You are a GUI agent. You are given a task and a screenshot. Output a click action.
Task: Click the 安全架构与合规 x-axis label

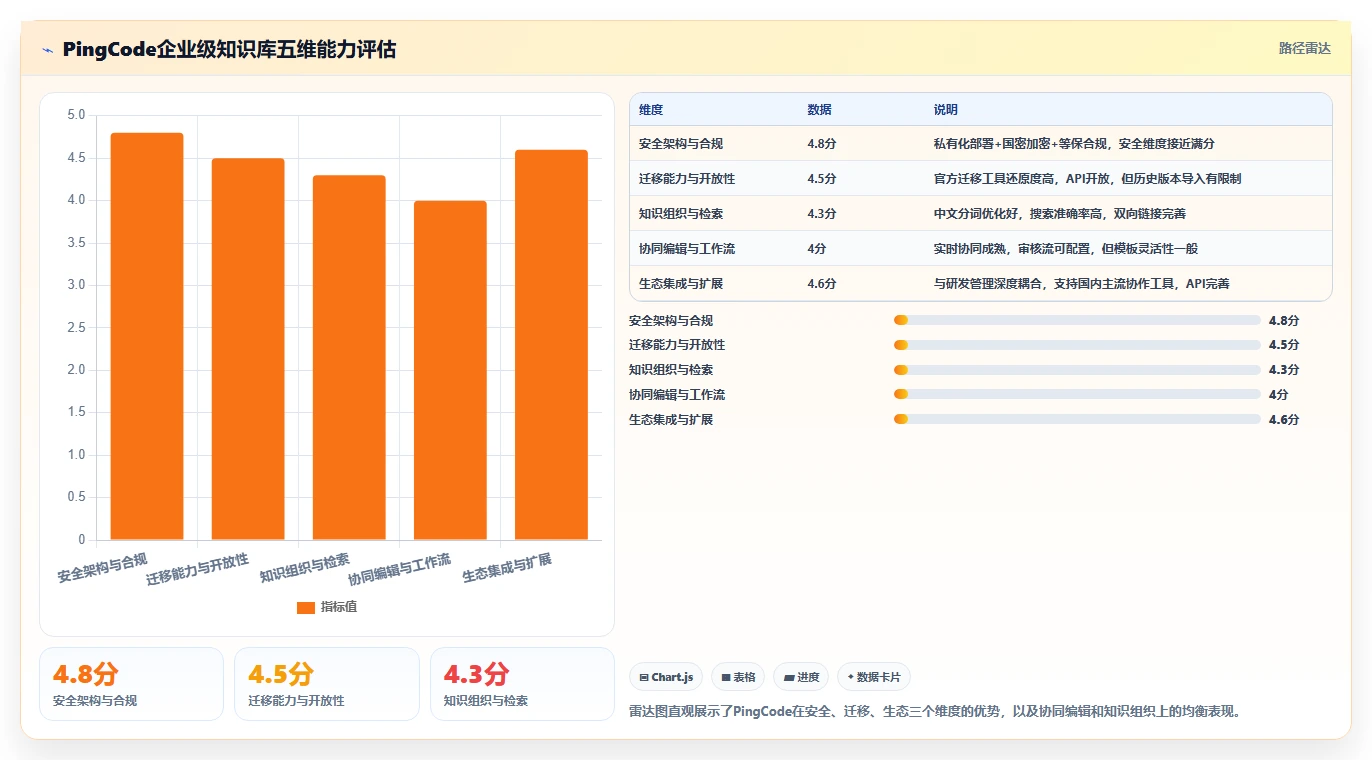point(103,568)
